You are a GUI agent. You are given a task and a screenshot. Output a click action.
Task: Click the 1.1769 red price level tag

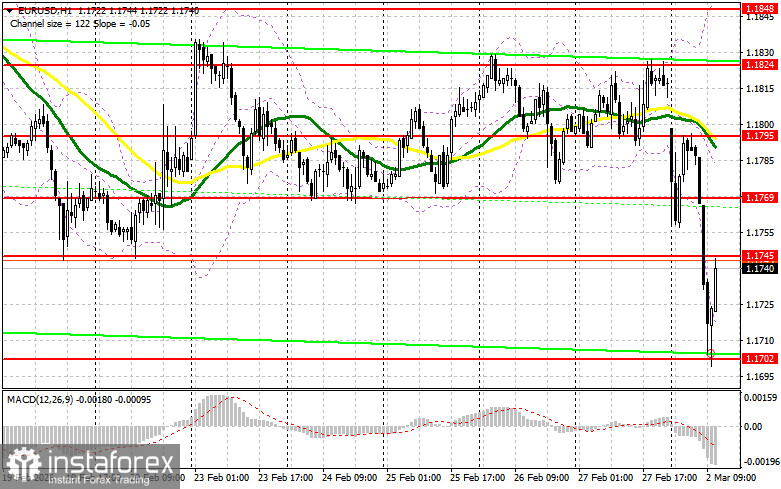pos(760,198)
